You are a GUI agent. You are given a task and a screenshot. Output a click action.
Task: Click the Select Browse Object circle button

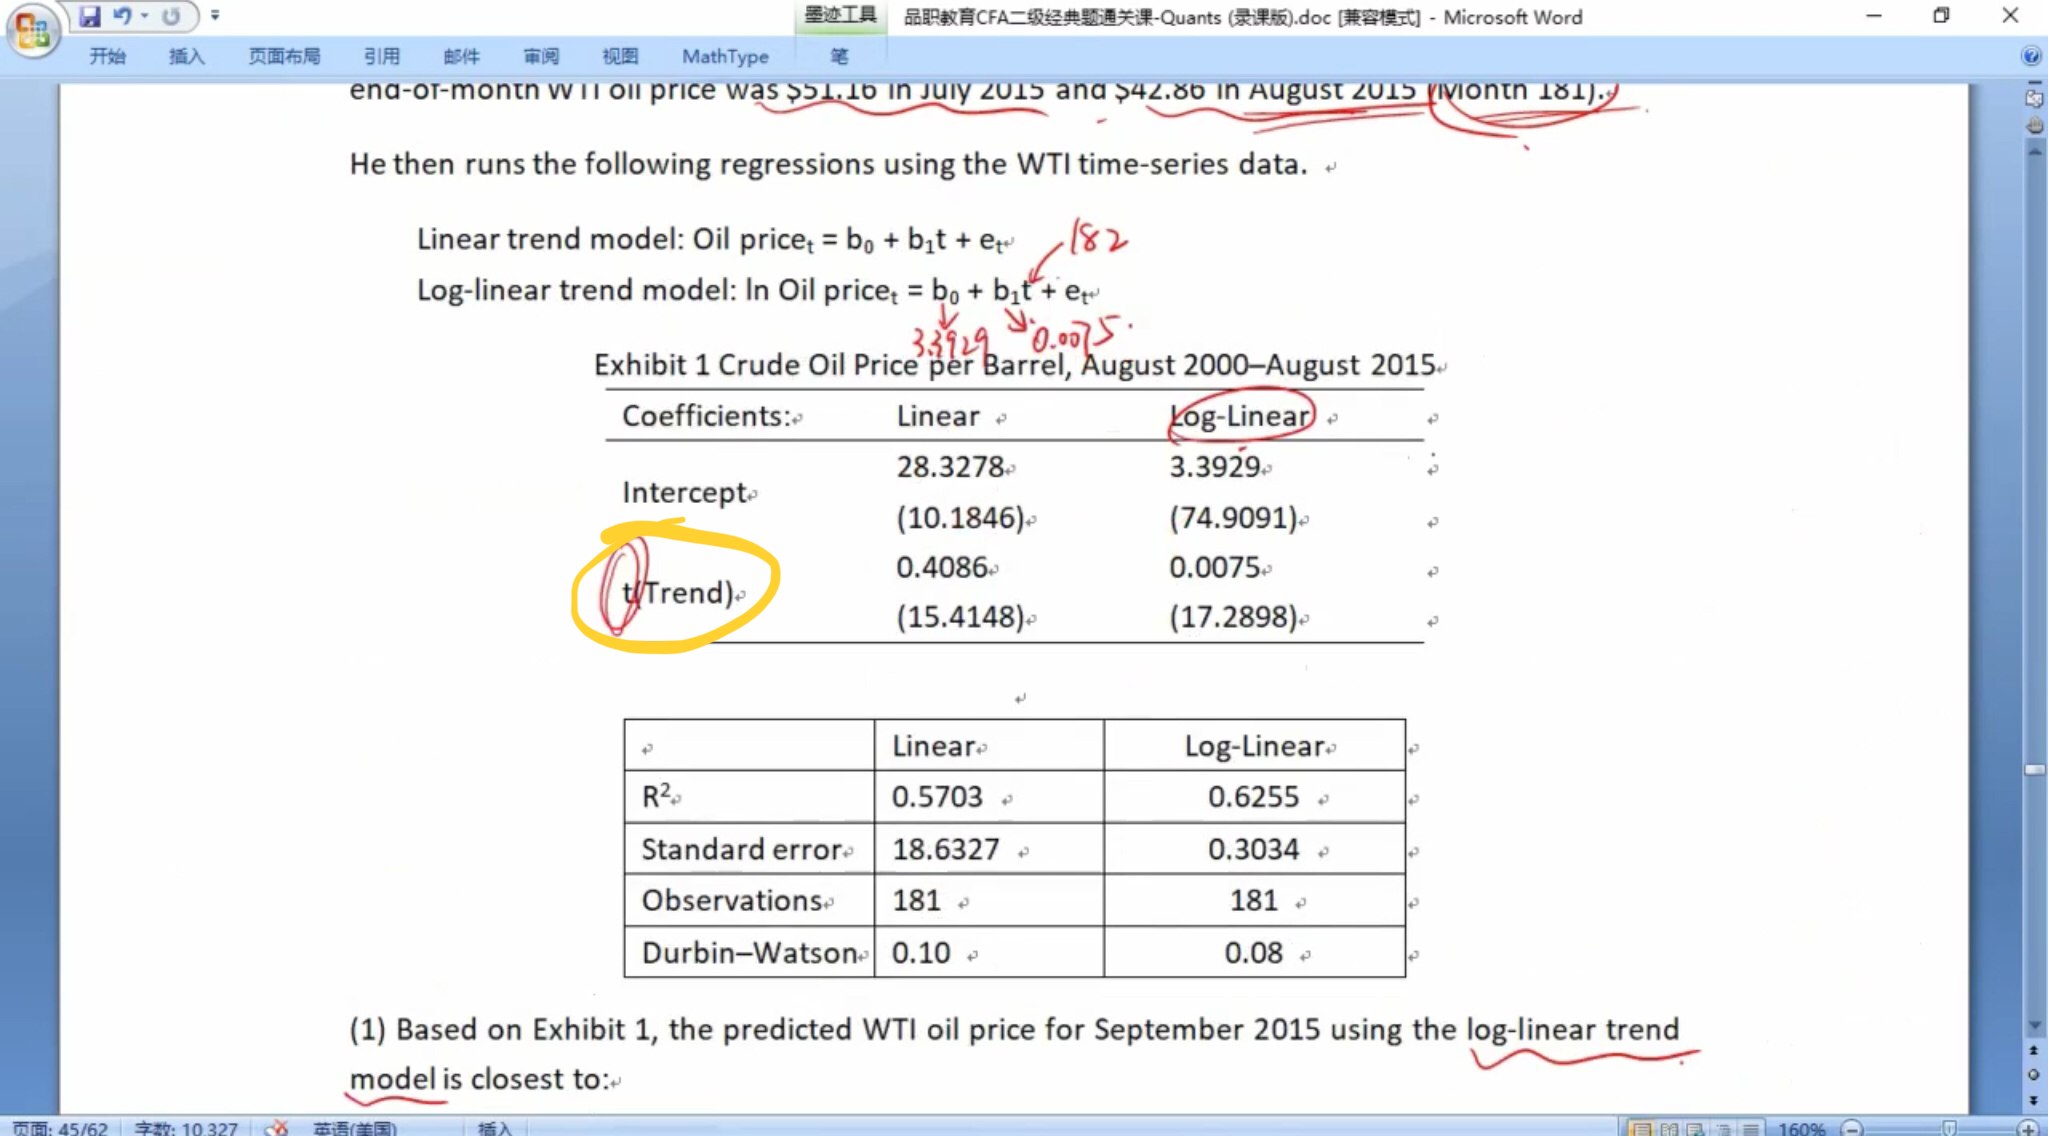coord(2033,1075)
